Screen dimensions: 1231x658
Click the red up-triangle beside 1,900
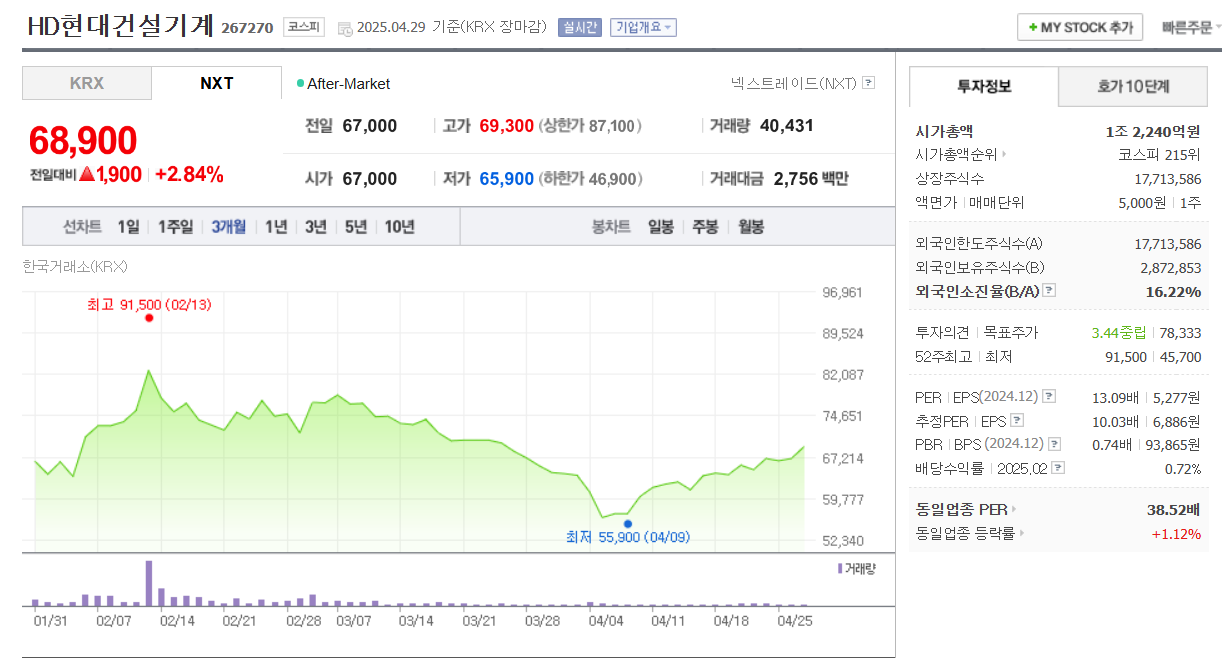click(x=86, y=174)
